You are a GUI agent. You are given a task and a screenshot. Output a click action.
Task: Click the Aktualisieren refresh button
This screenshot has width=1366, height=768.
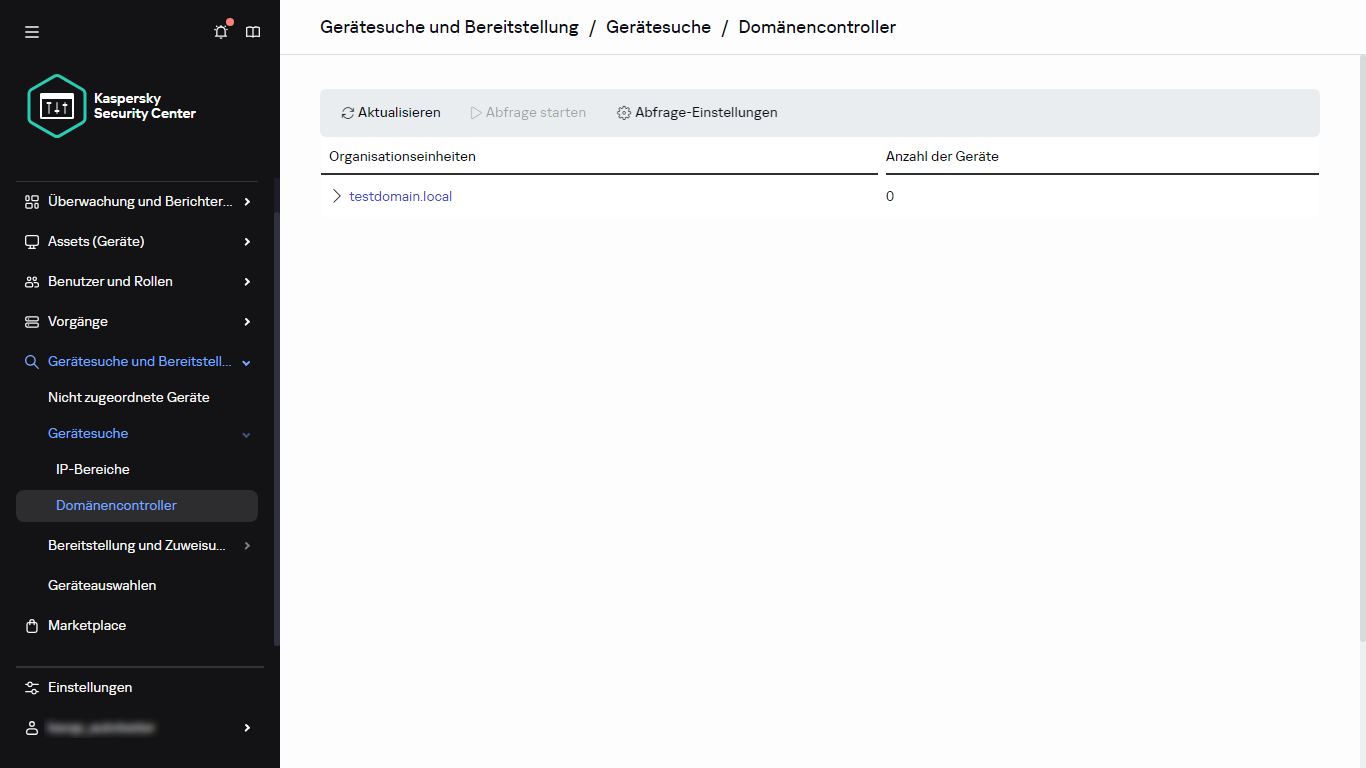(x=390, y=112)
